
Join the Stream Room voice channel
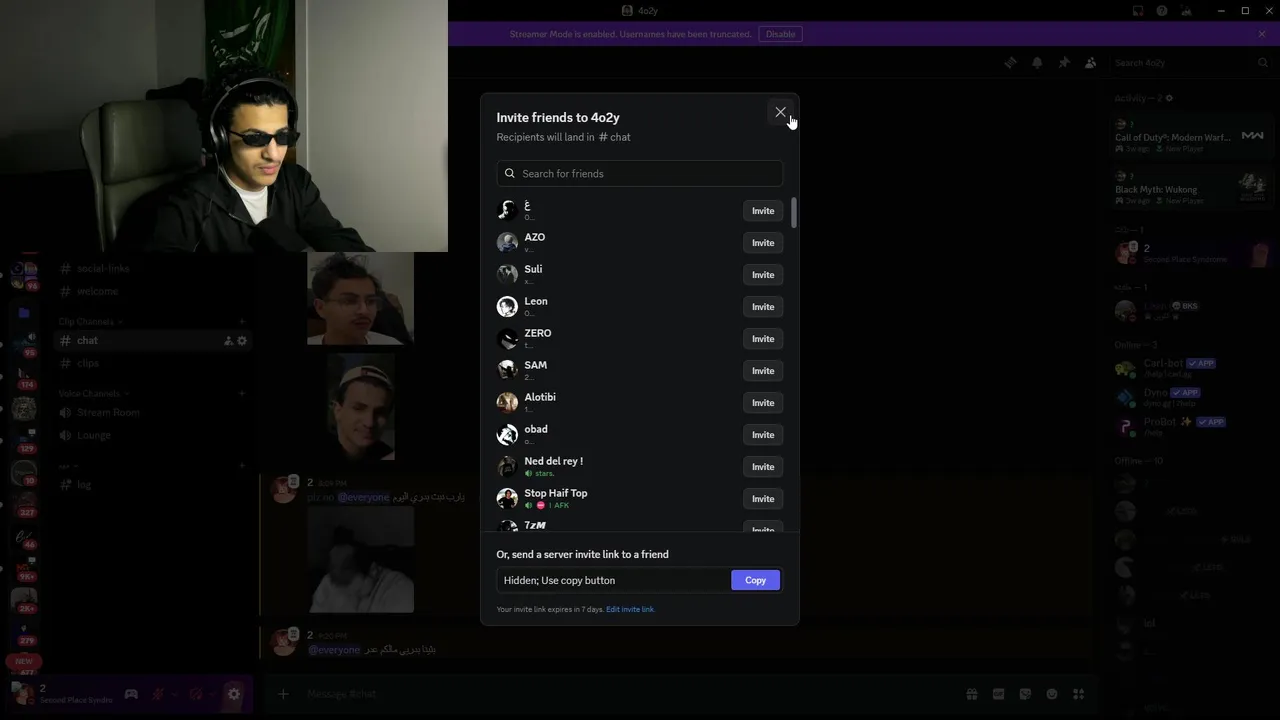pyautogui.click(x=152, y=412)
